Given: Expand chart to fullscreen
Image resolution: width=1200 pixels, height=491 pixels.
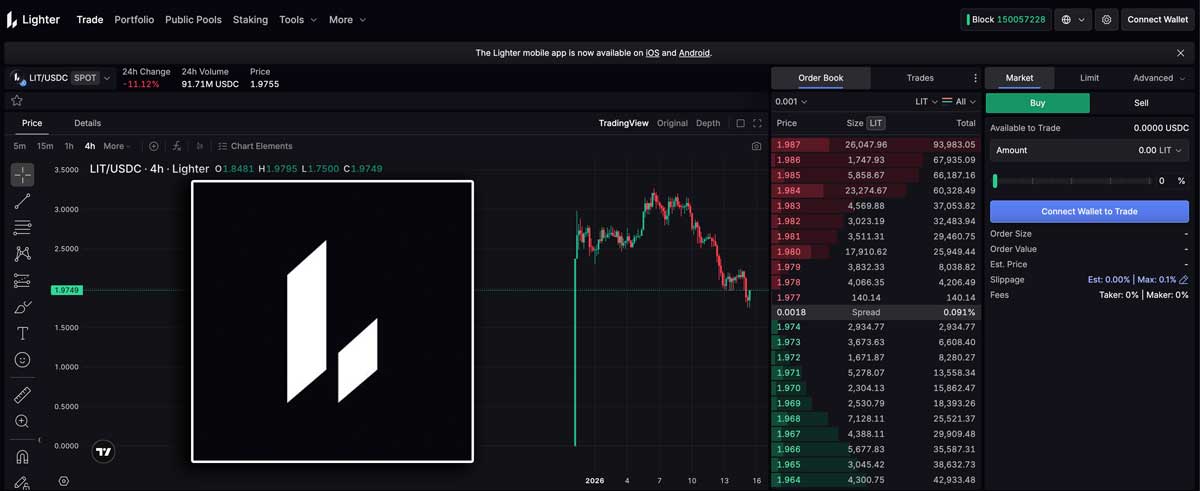Looking at the screenshot, I should point(757,123).
